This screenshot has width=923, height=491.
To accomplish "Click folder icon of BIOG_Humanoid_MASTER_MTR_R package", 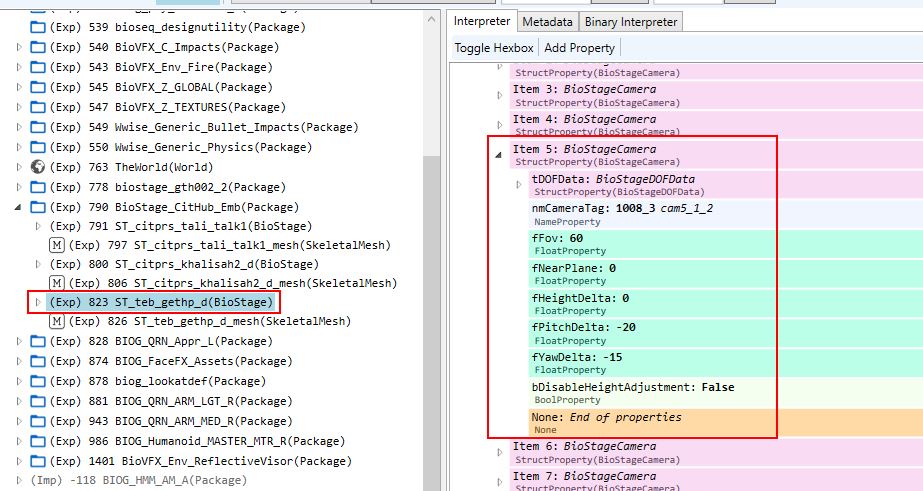I will (x=38, y=442).
